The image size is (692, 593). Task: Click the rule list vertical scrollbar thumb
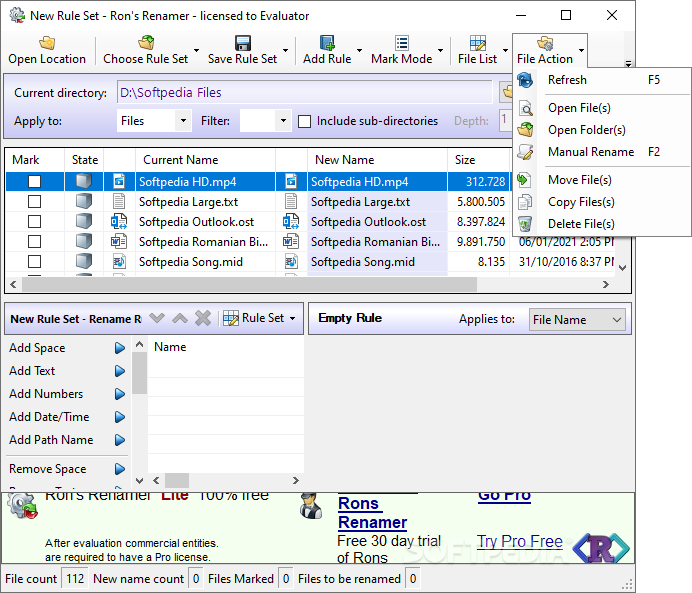tap(139, 373)
